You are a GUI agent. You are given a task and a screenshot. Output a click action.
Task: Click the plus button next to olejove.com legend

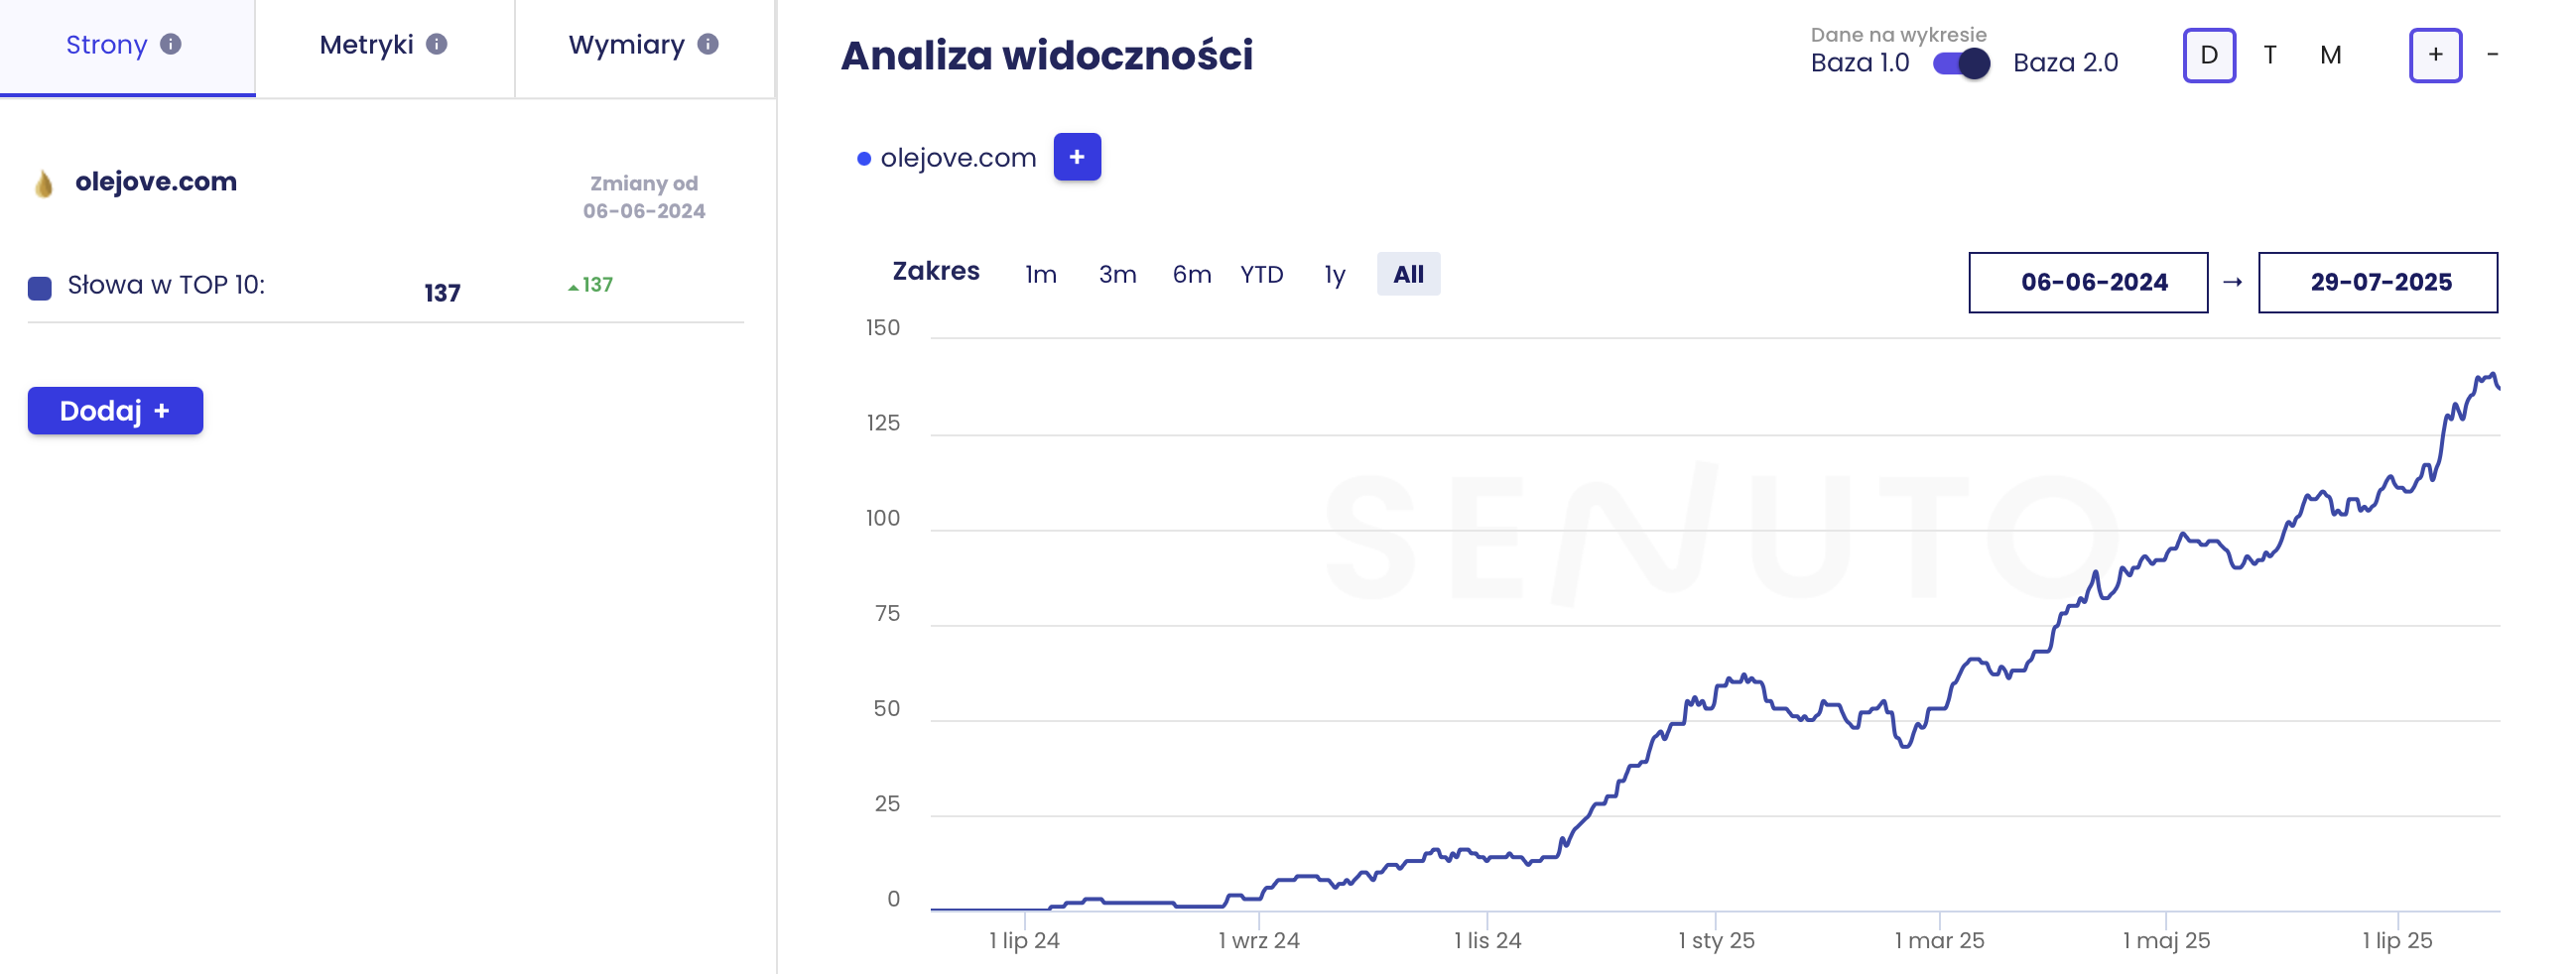tap(1077, 157)
